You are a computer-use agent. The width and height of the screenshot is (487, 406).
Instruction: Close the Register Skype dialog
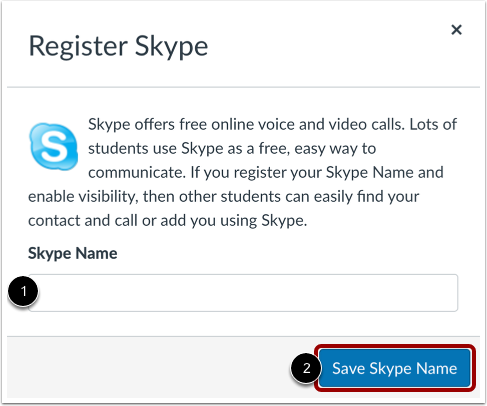(x=456, y=30)
